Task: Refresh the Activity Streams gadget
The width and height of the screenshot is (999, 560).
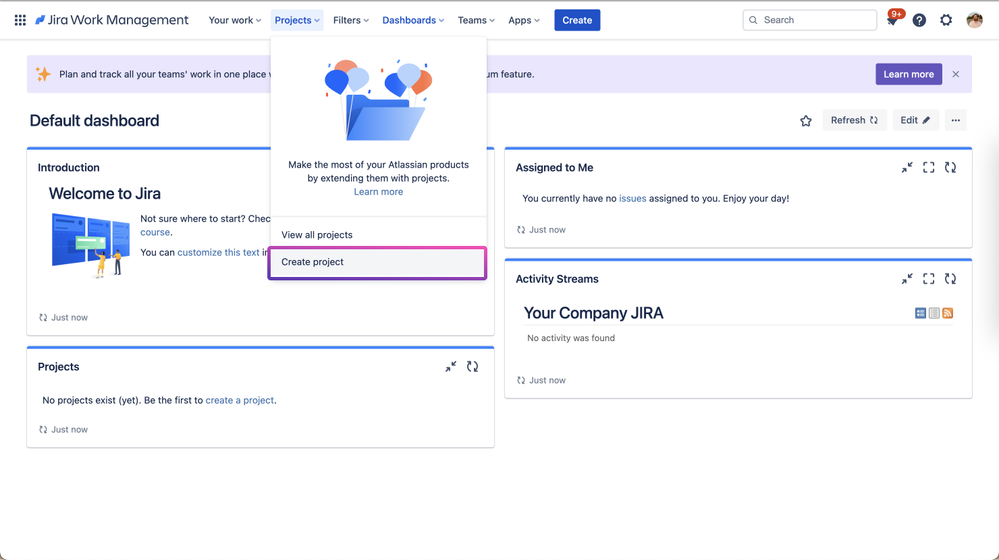Action: click(x=951, y=279)
